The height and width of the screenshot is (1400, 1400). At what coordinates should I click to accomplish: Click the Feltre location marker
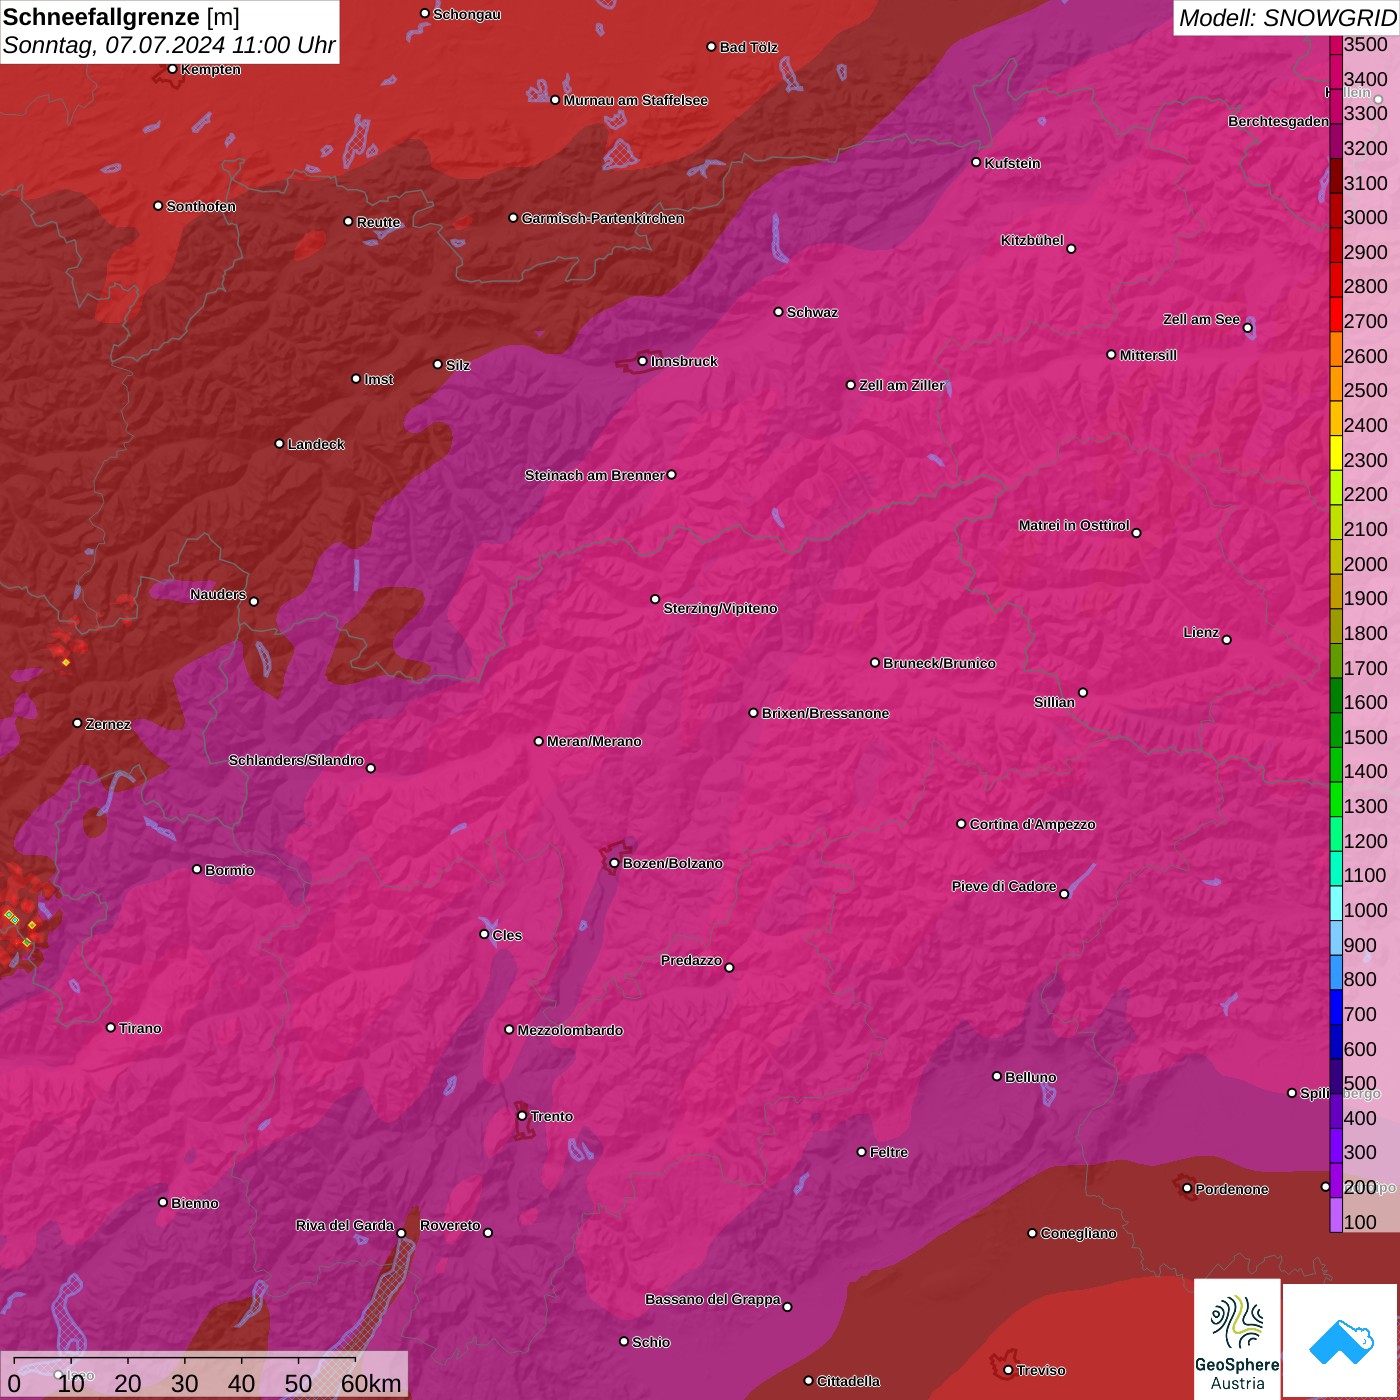862,1152
